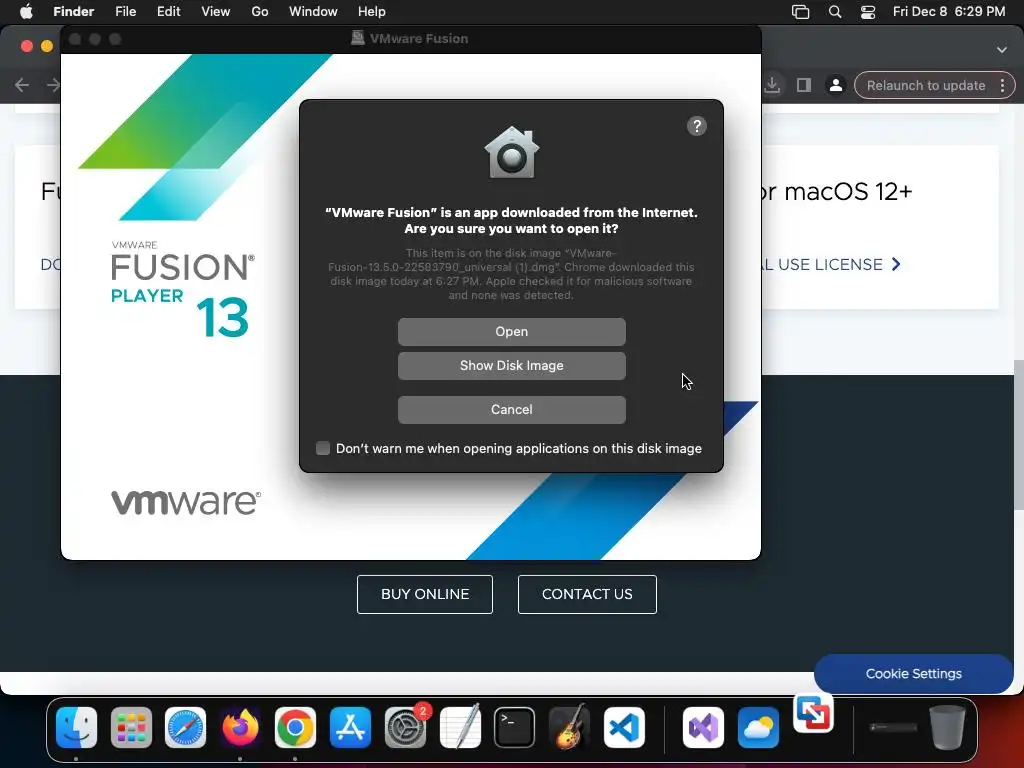Image resolution: width=1024 pixels, height=768 pixels.
Task: Click the minimized window item in Dock
Action: (x=893, y=728)
